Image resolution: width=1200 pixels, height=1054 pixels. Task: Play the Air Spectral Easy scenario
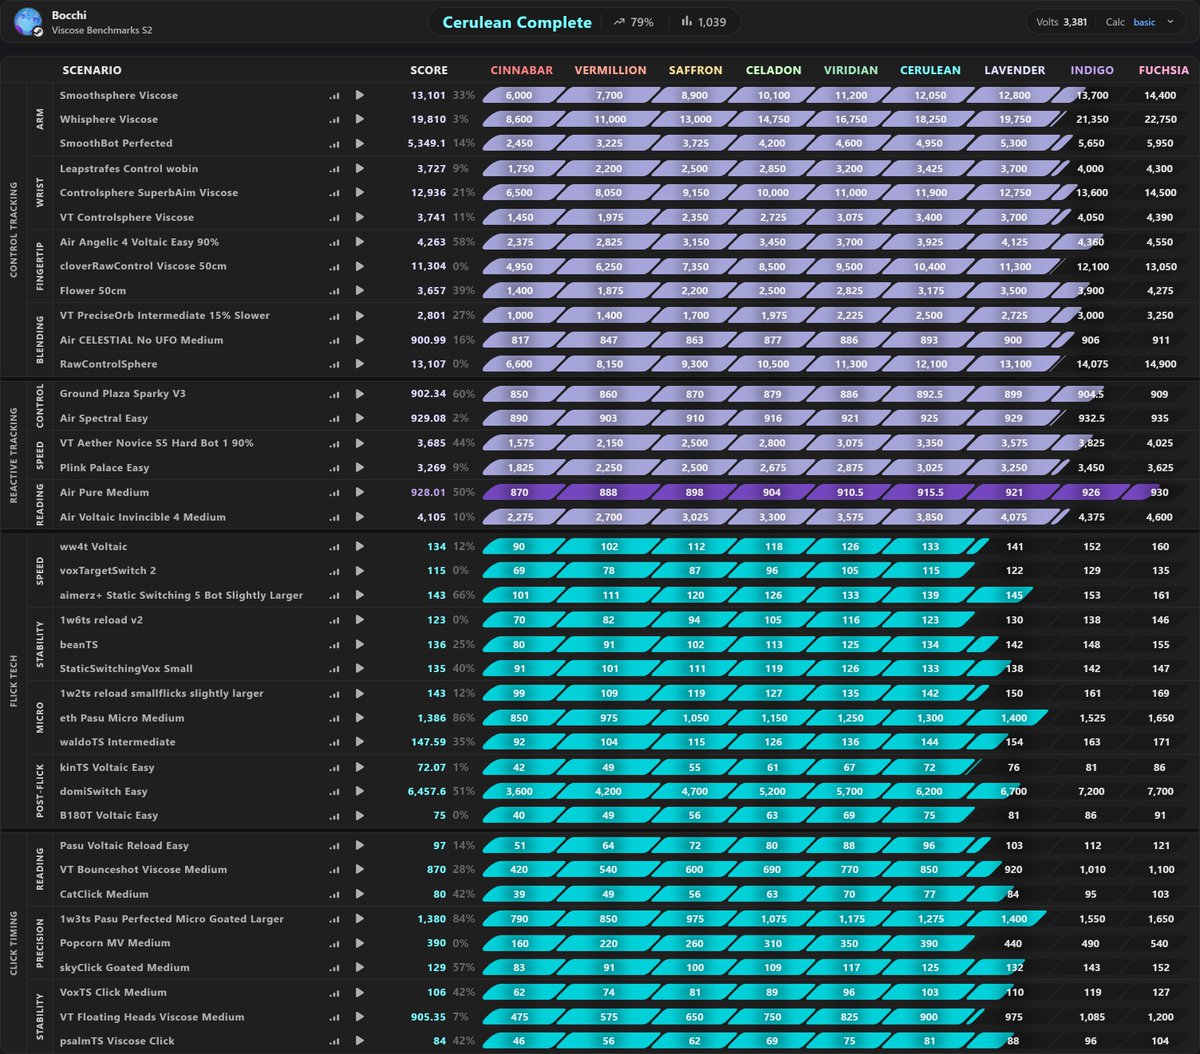coord(359,419)
